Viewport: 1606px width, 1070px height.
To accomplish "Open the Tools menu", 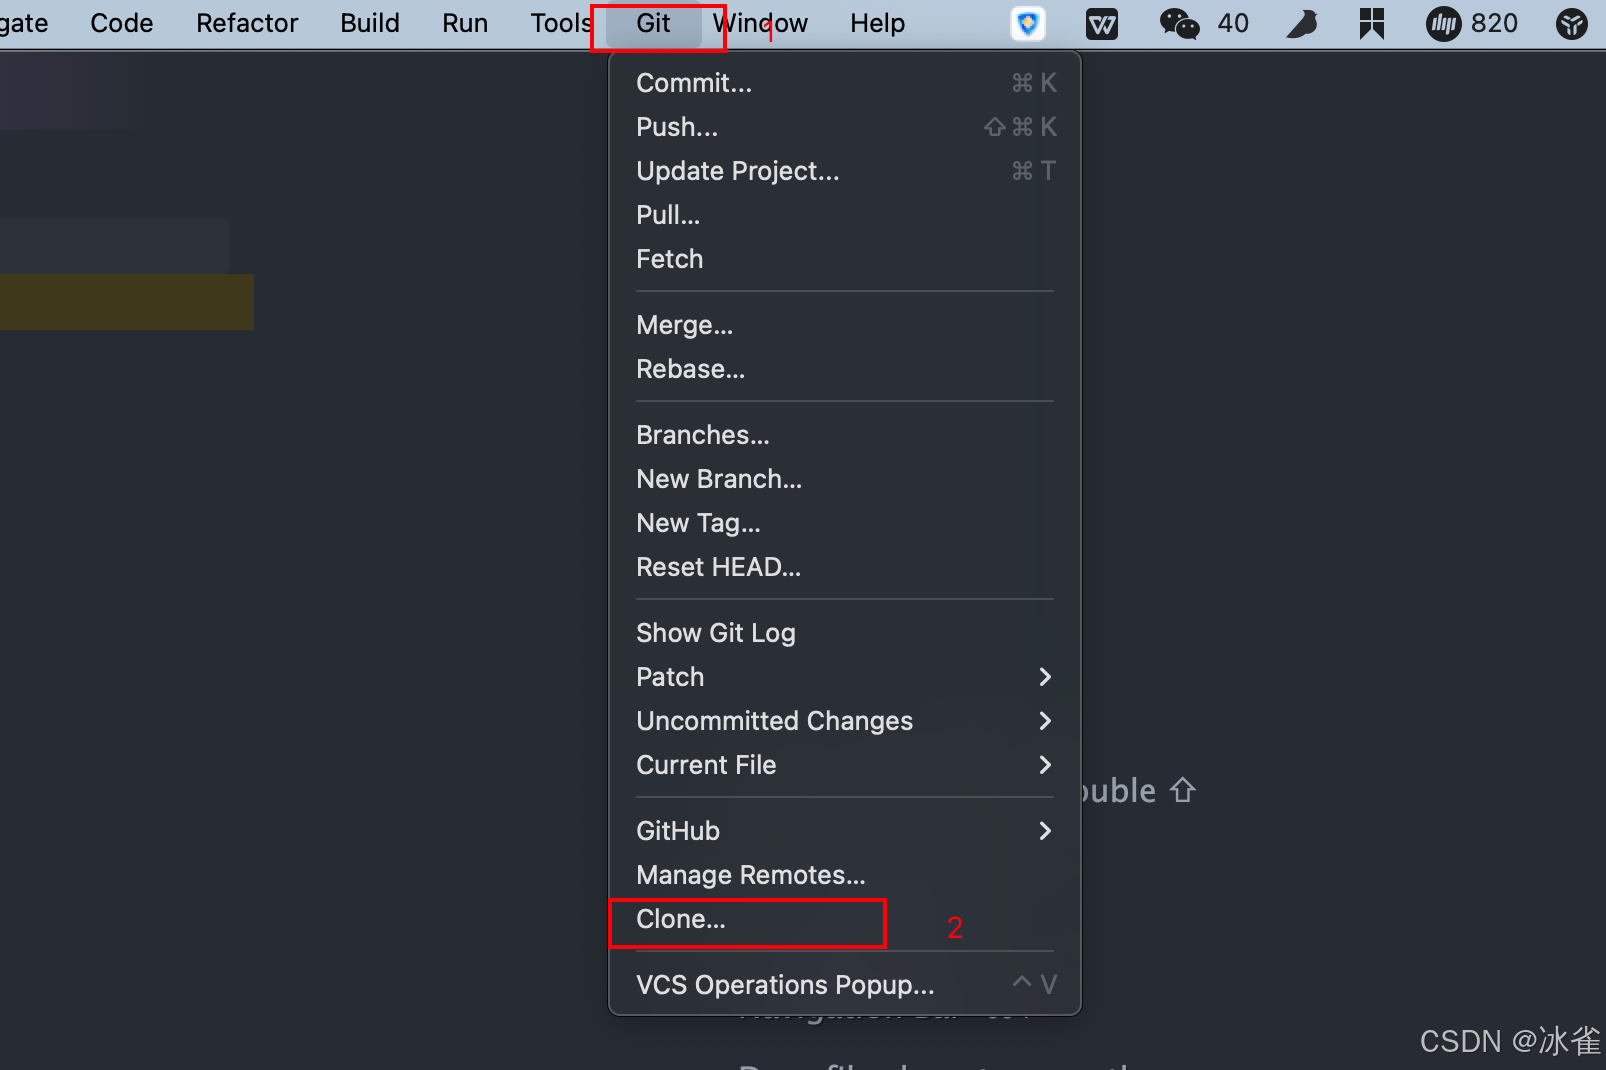I will pyautogui.click(x=561, y=23).
